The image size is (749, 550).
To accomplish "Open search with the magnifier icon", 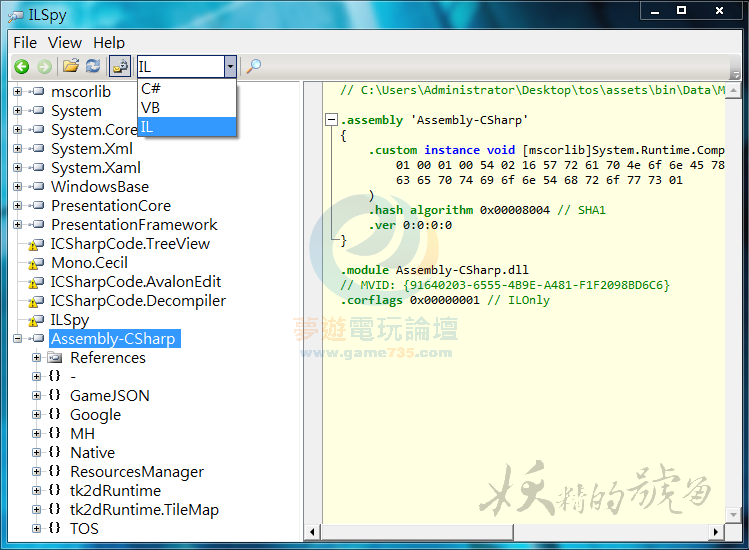I will click(253, 66).
